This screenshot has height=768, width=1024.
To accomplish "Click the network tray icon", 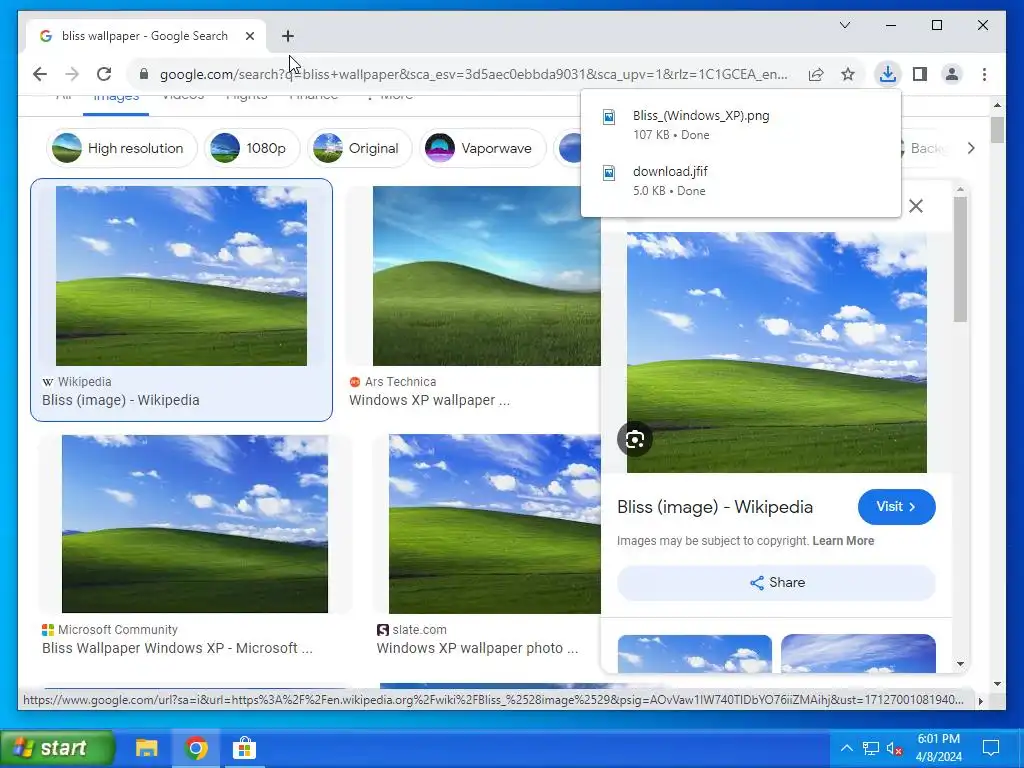I will click(x=871, y=748).
